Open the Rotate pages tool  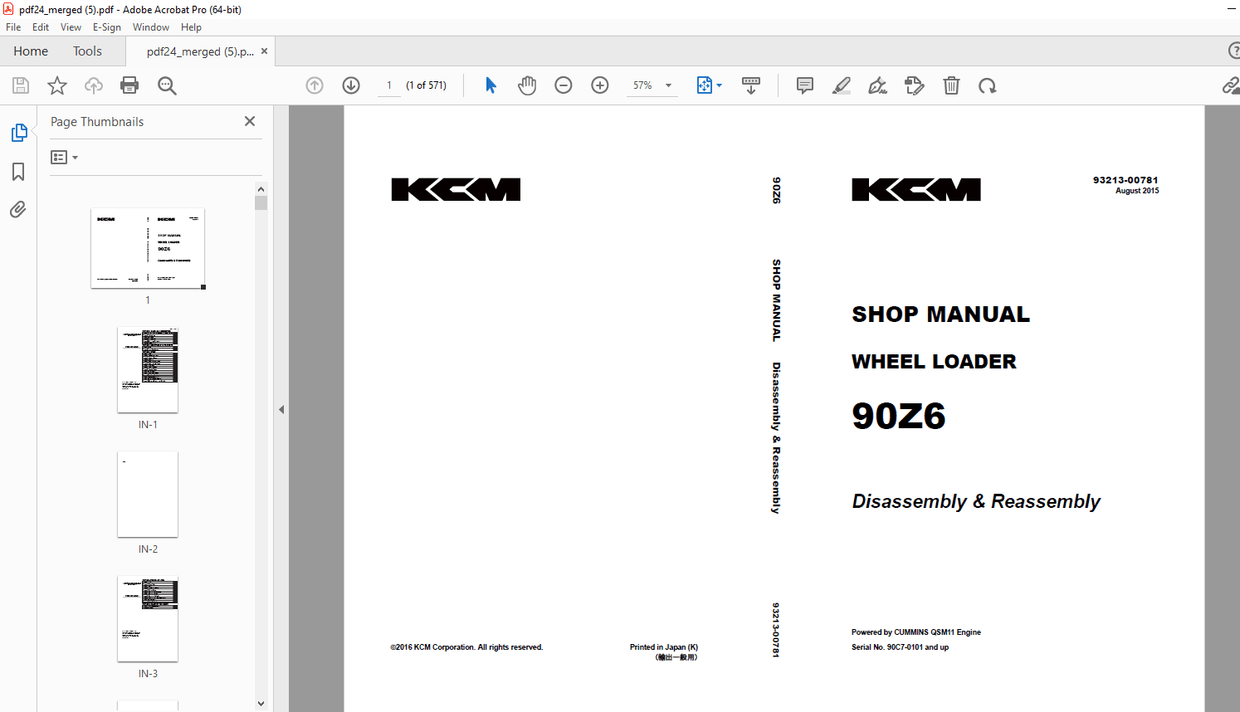[x=988, y=85]
